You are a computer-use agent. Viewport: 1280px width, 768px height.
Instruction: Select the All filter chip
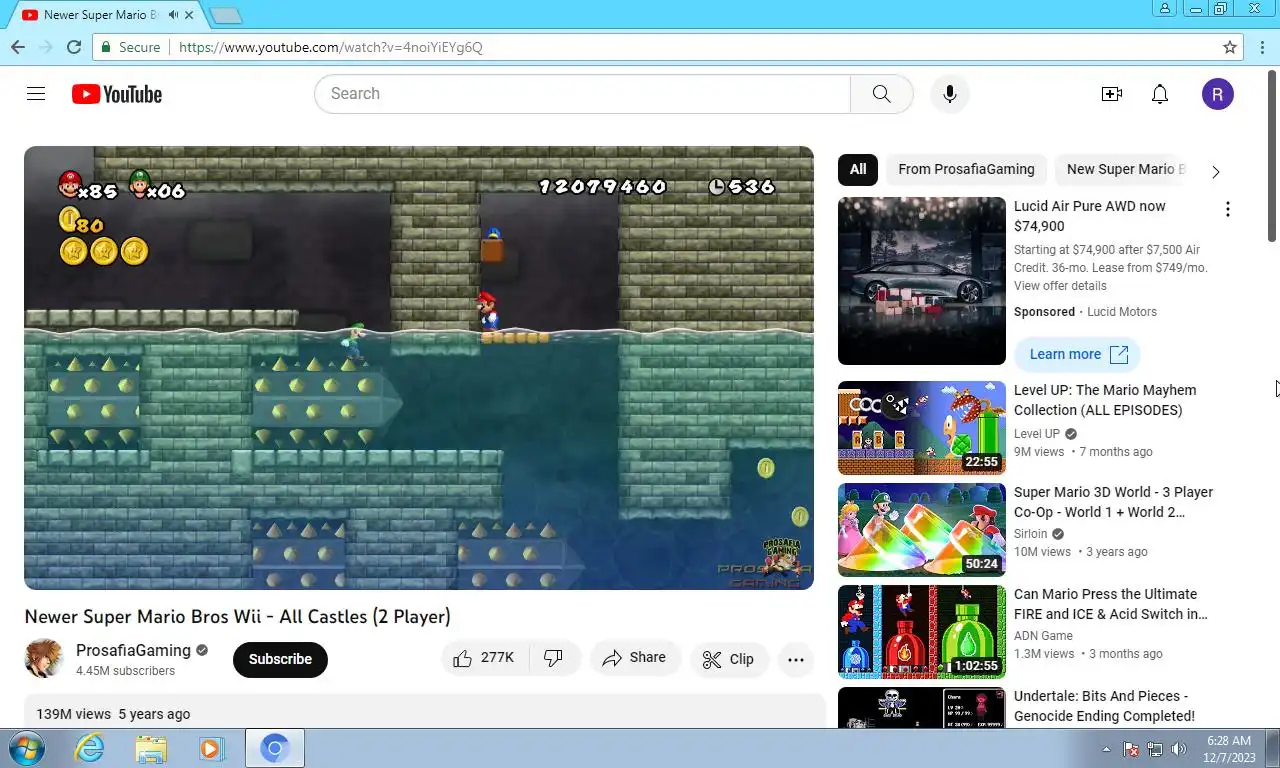(x=858, y=169)
